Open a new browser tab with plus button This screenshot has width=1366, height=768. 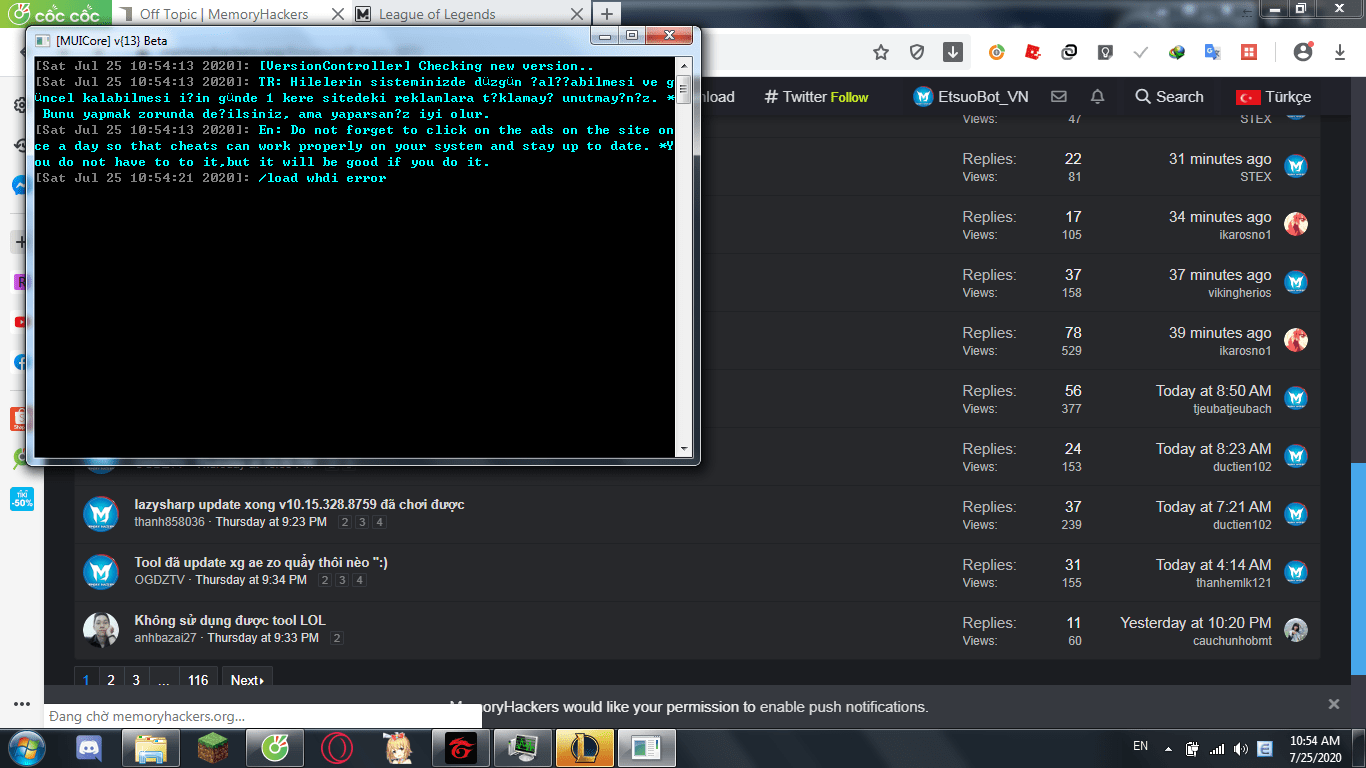click(606, 14)
